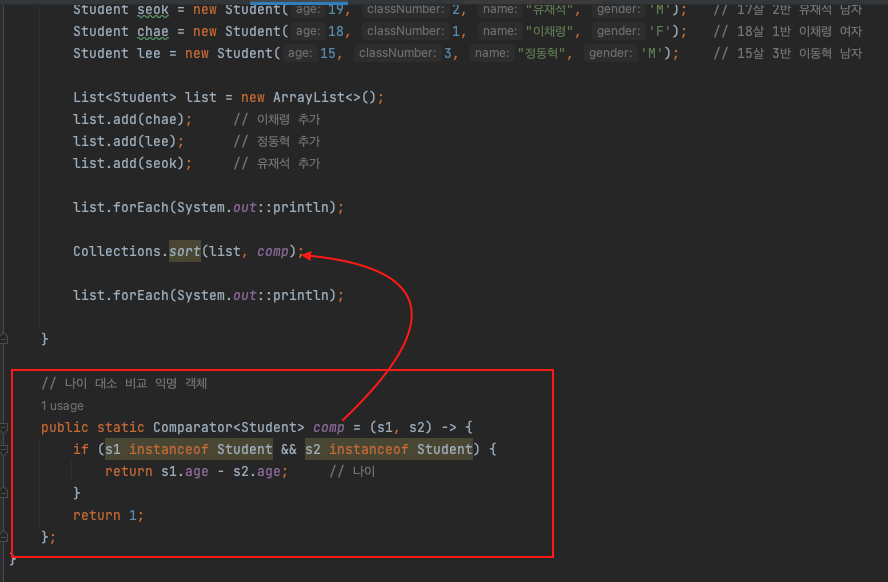Click the 'list.add(lee);' statement
The image size is (888, 582).
pos(129,142)
